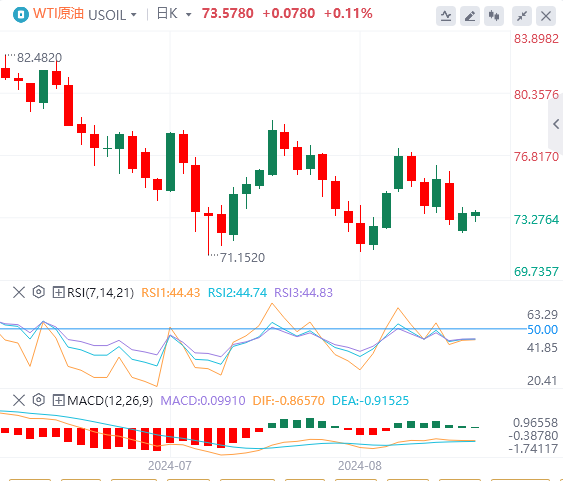Open the indicator line chart tool

(446, 16)
